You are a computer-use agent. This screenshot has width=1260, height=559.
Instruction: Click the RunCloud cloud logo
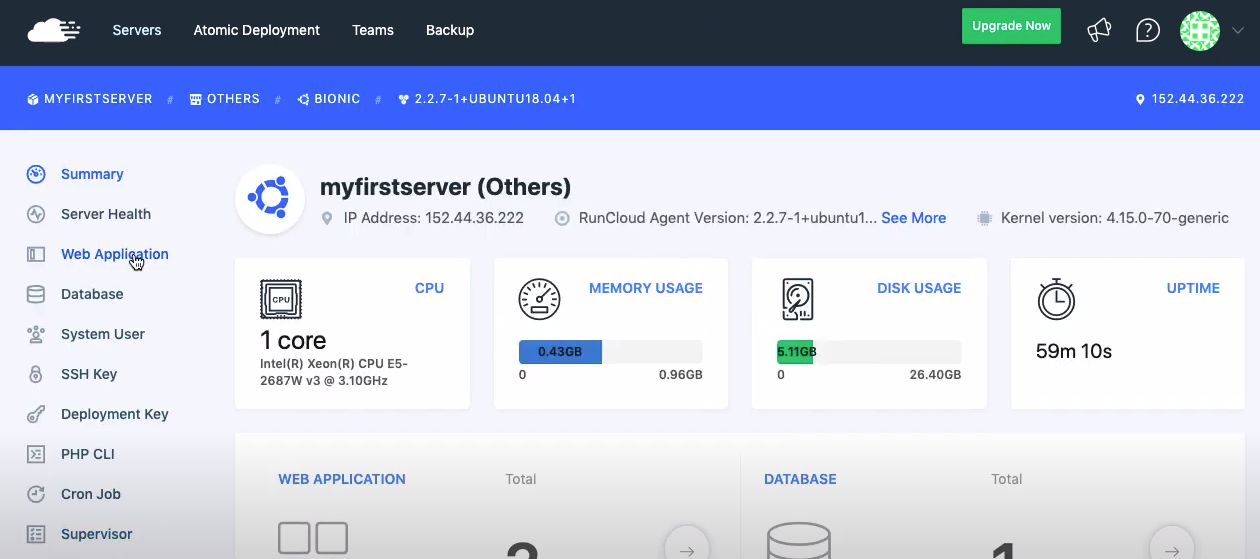pos(53,30)
